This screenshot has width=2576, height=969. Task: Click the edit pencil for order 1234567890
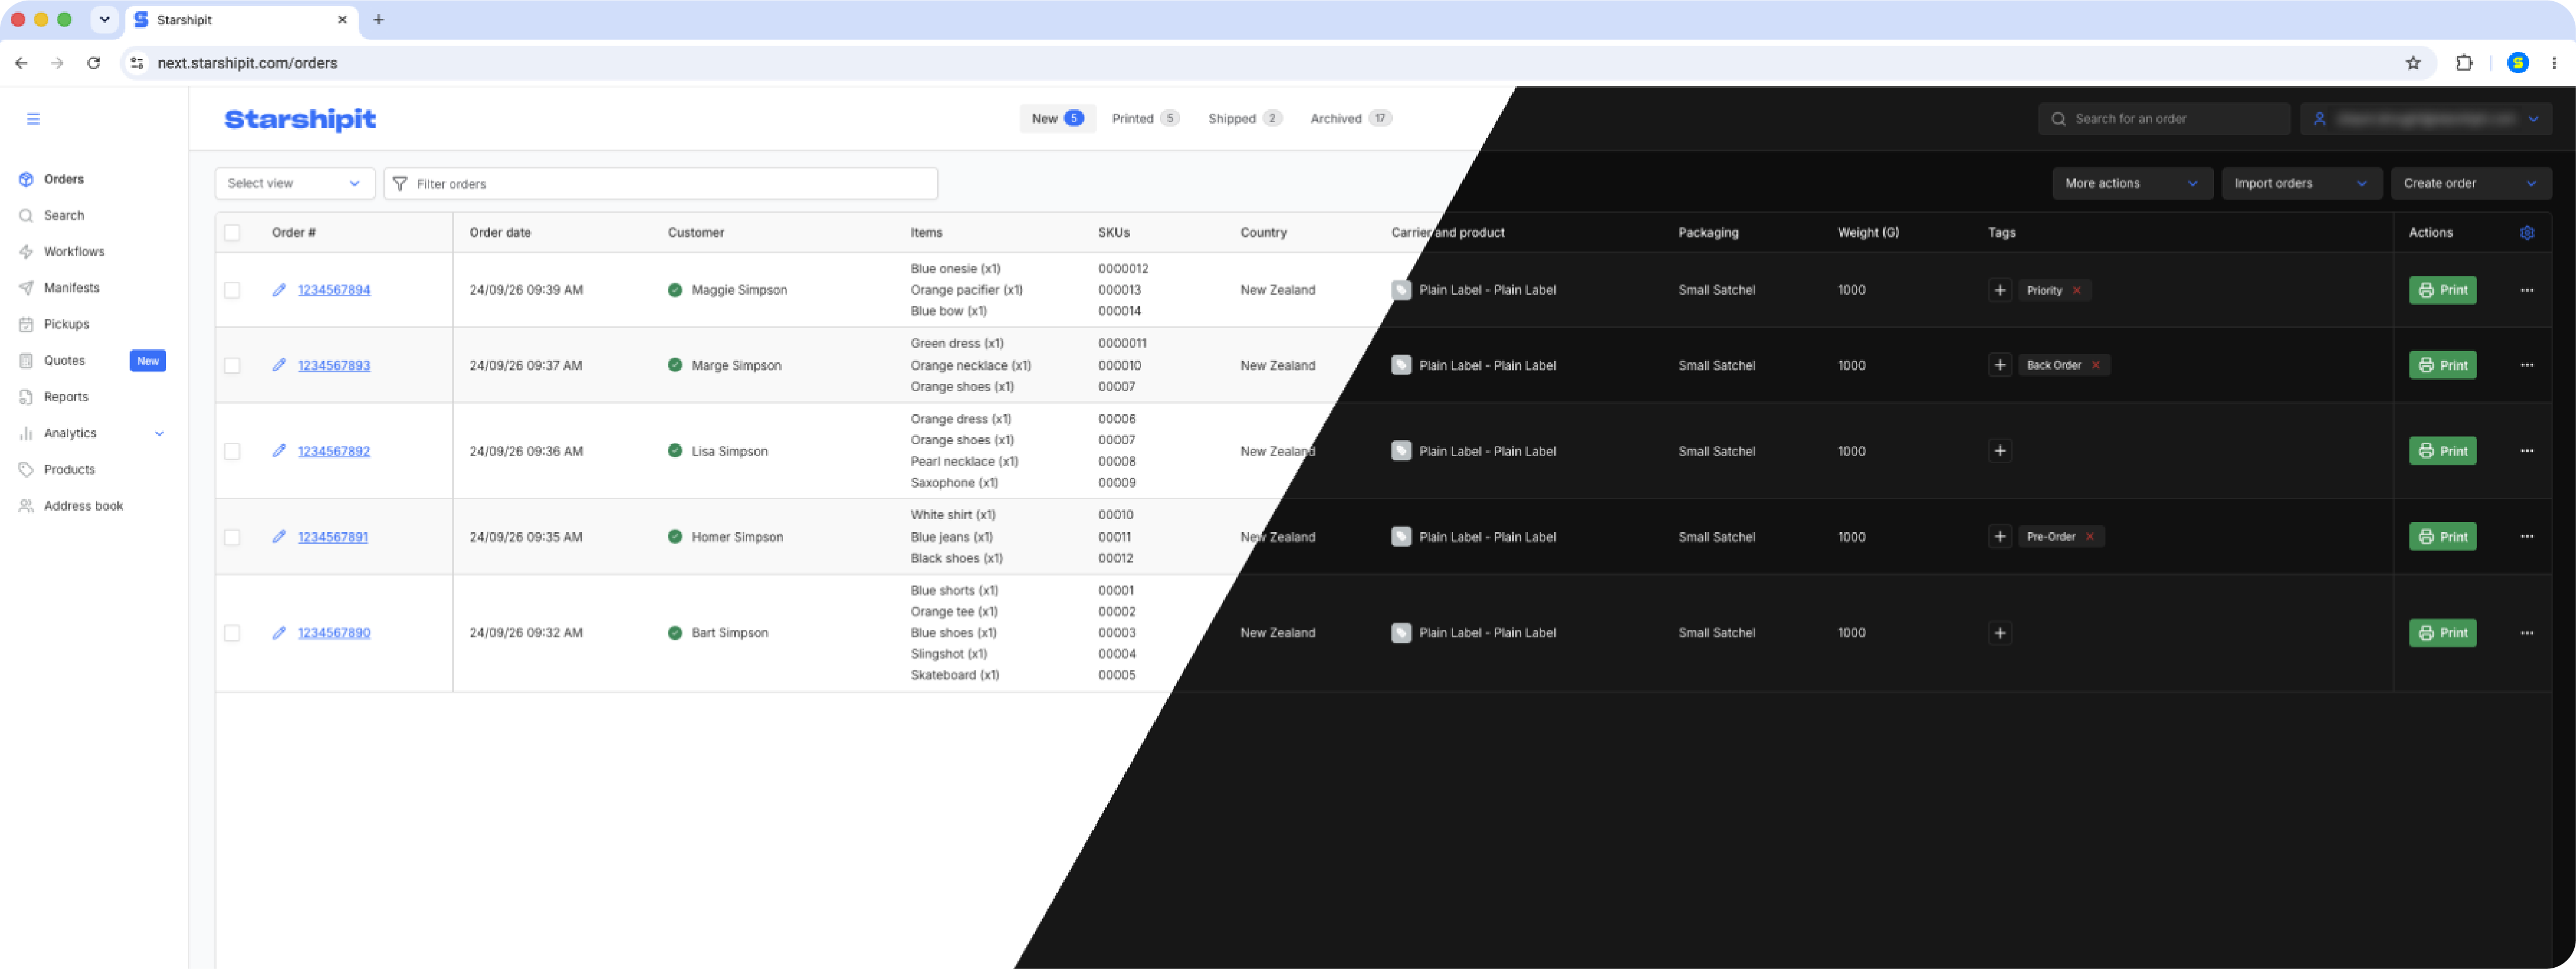click(279, 633)
